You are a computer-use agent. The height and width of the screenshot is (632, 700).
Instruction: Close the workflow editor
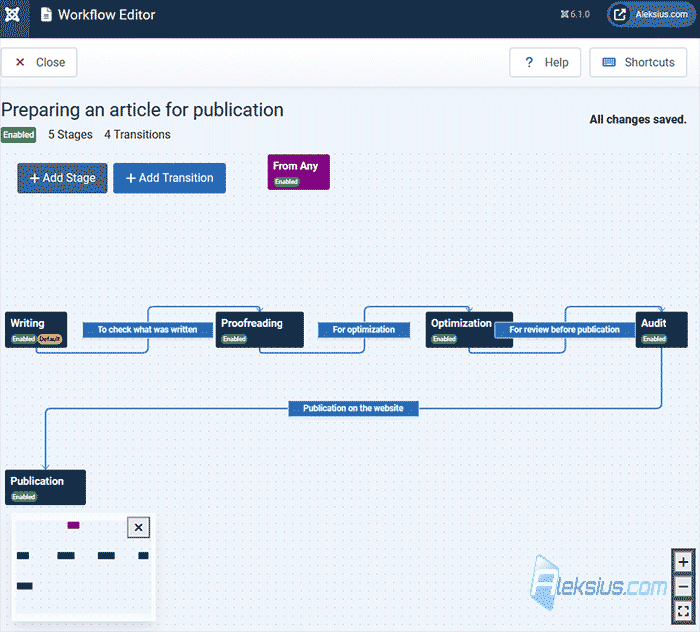(x=39, y=62)
